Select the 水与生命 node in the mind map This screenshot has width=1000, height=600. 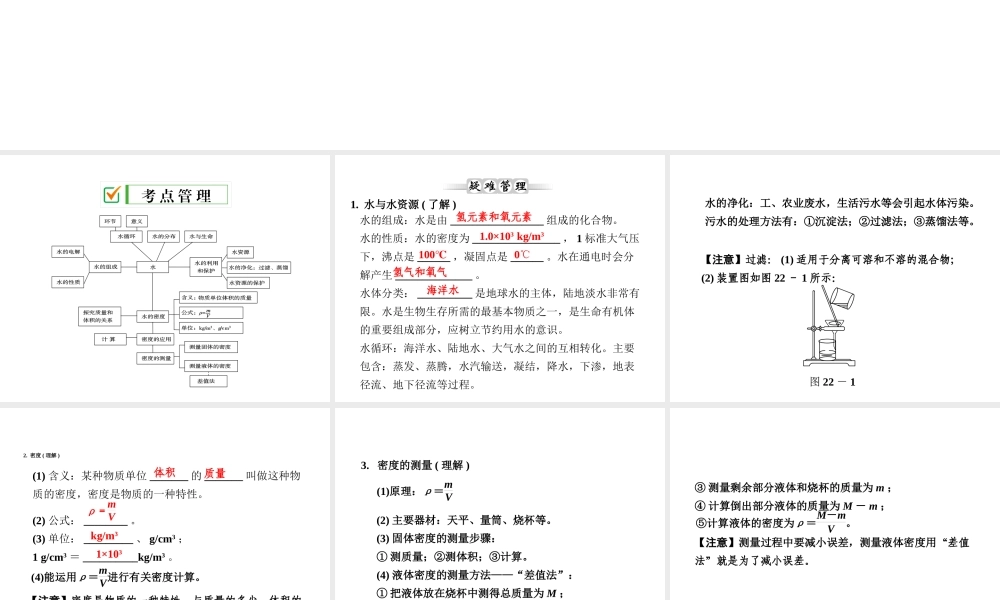click(x=200, y=237)
